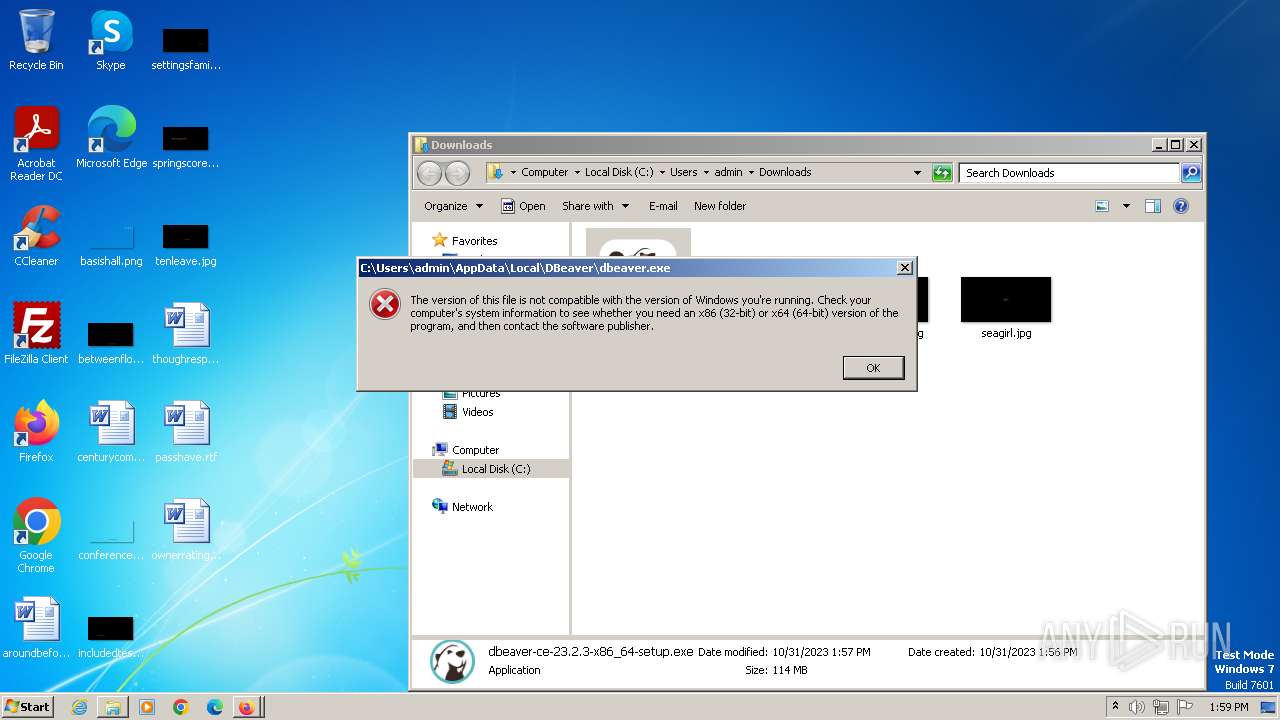Screen dimensions: 1280x720
Task: Select Favorites in the navigation pane
Action: coord(474,241)
